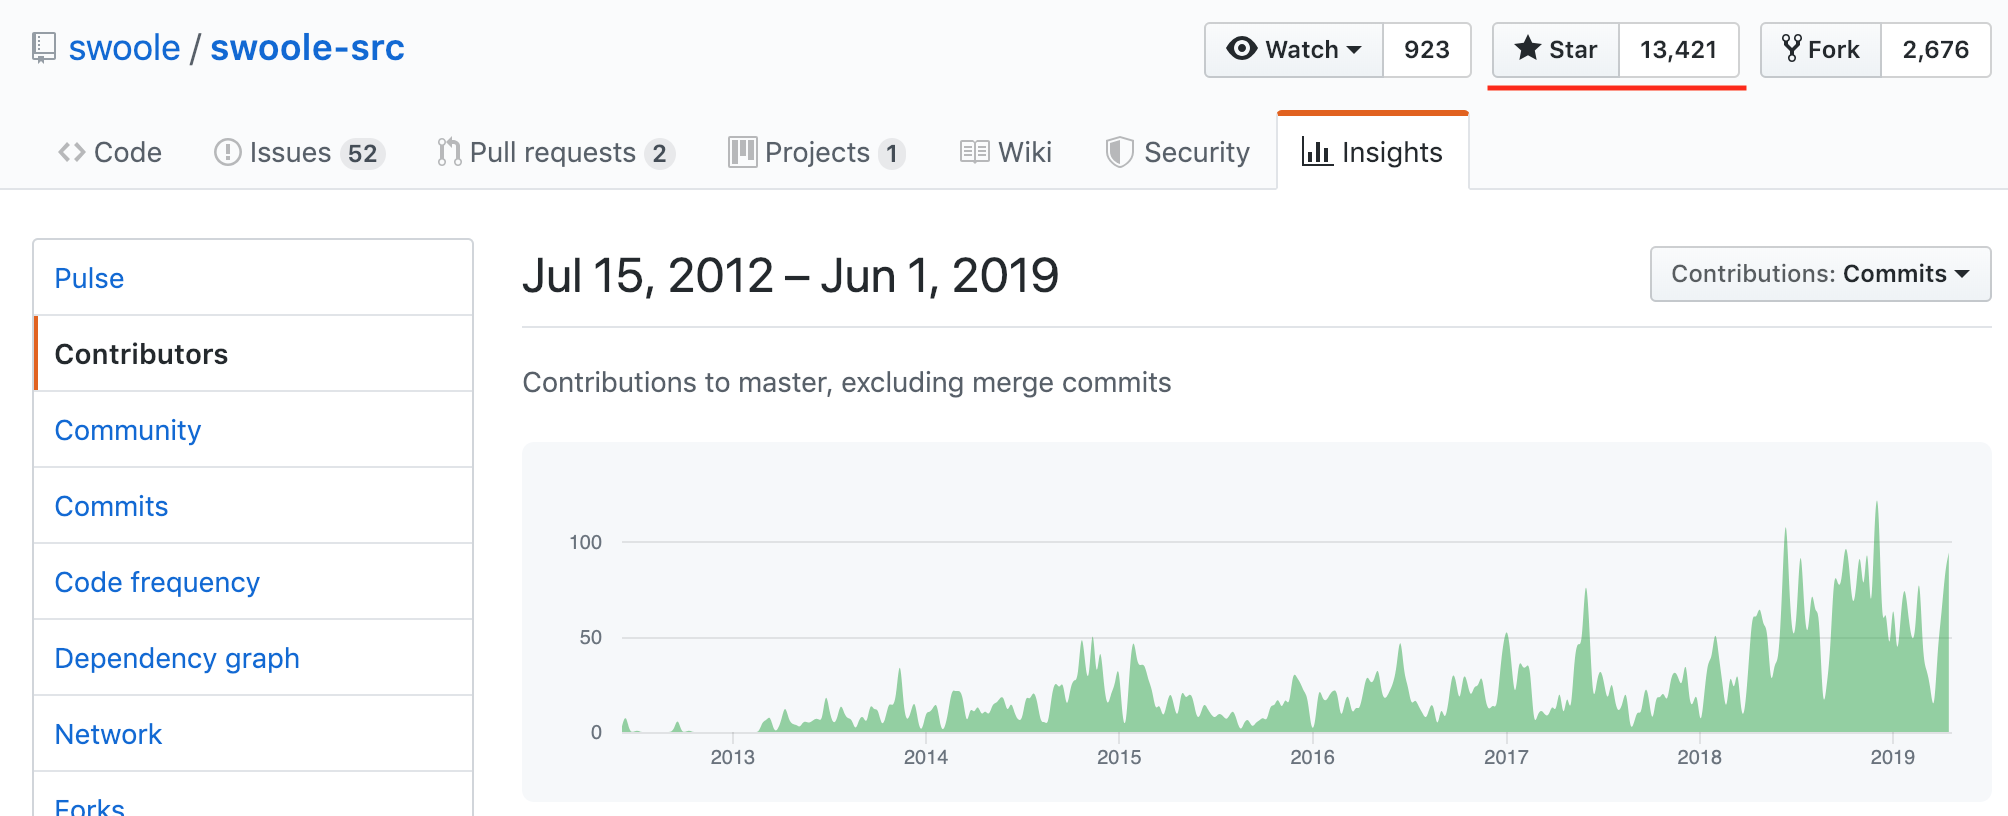
Task: Open Pulse in the sidebar
Action: [x=253, y=278]
